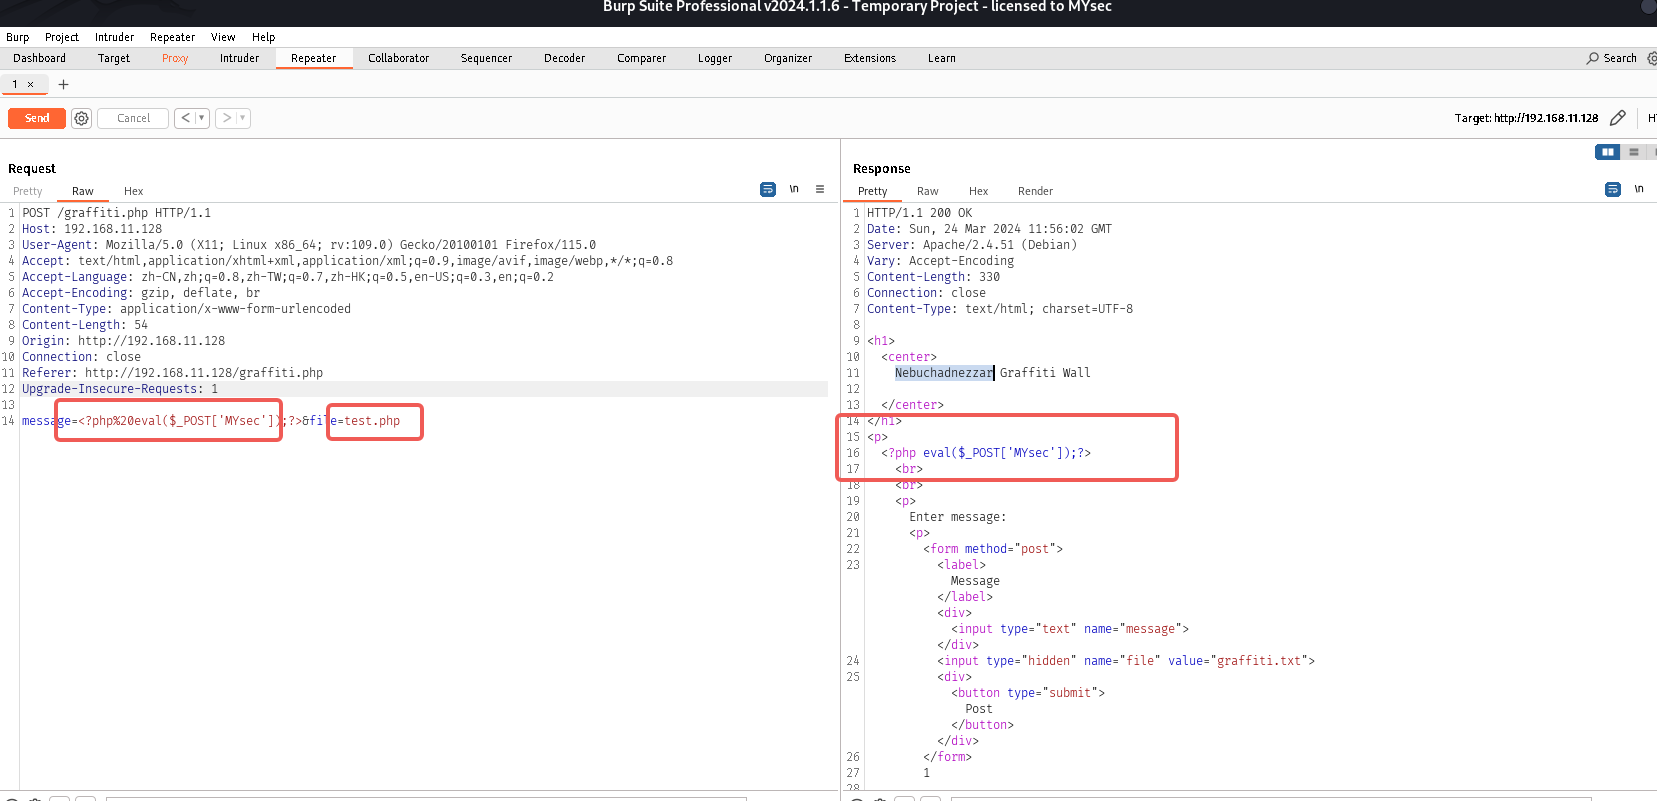
Task: Click the Target URL label
Action: tap(1526, 118)
